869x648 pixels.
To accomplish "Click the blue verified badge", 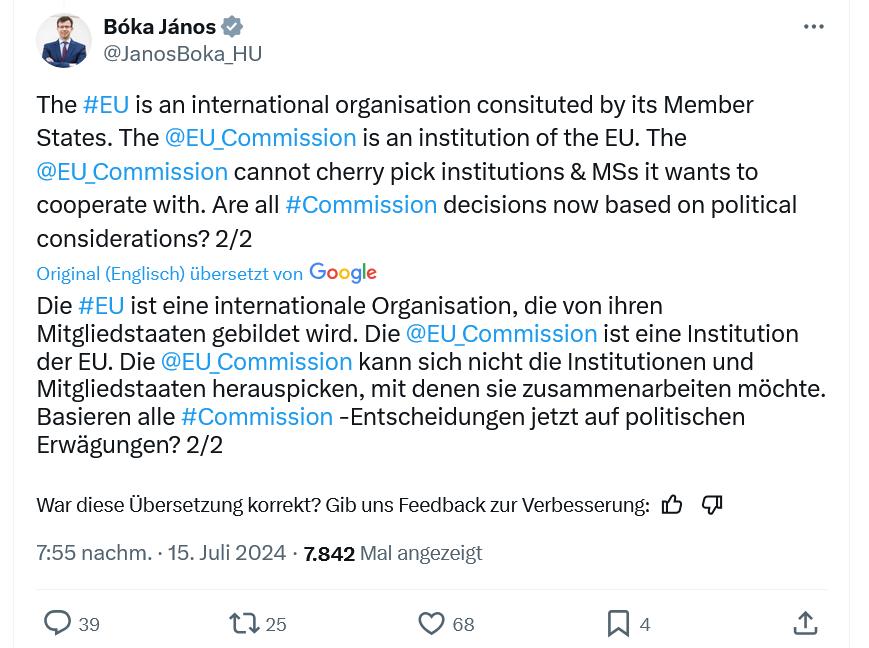I will [x=232, y=27].
